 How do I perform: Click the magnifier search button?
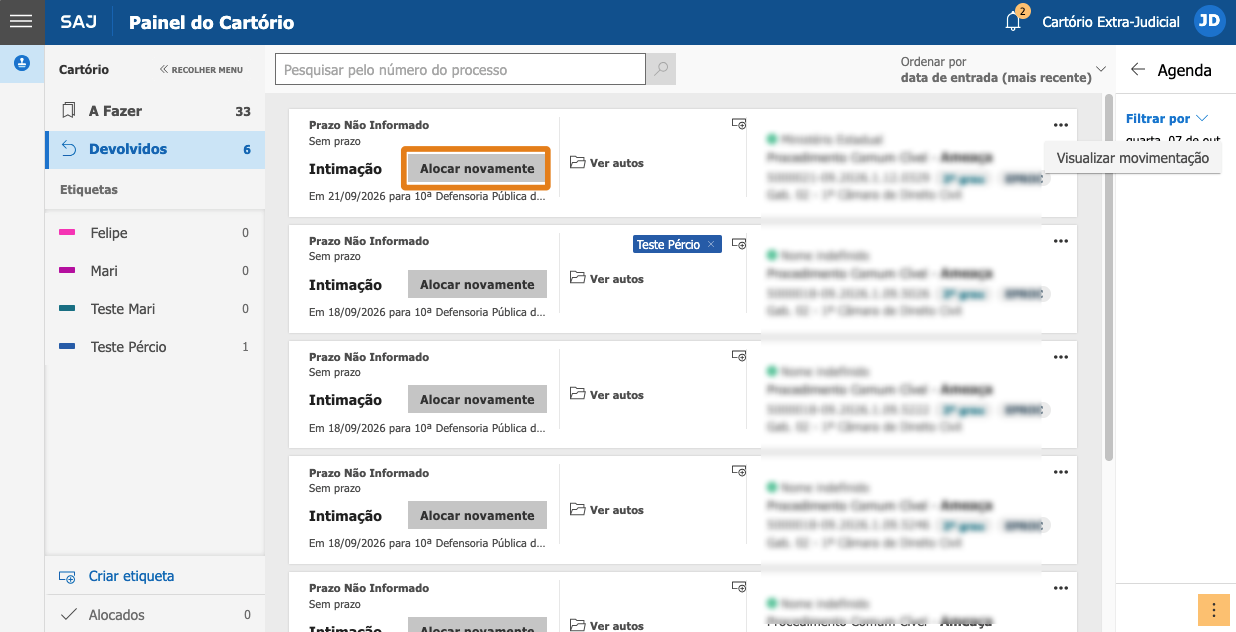[661, 69]
